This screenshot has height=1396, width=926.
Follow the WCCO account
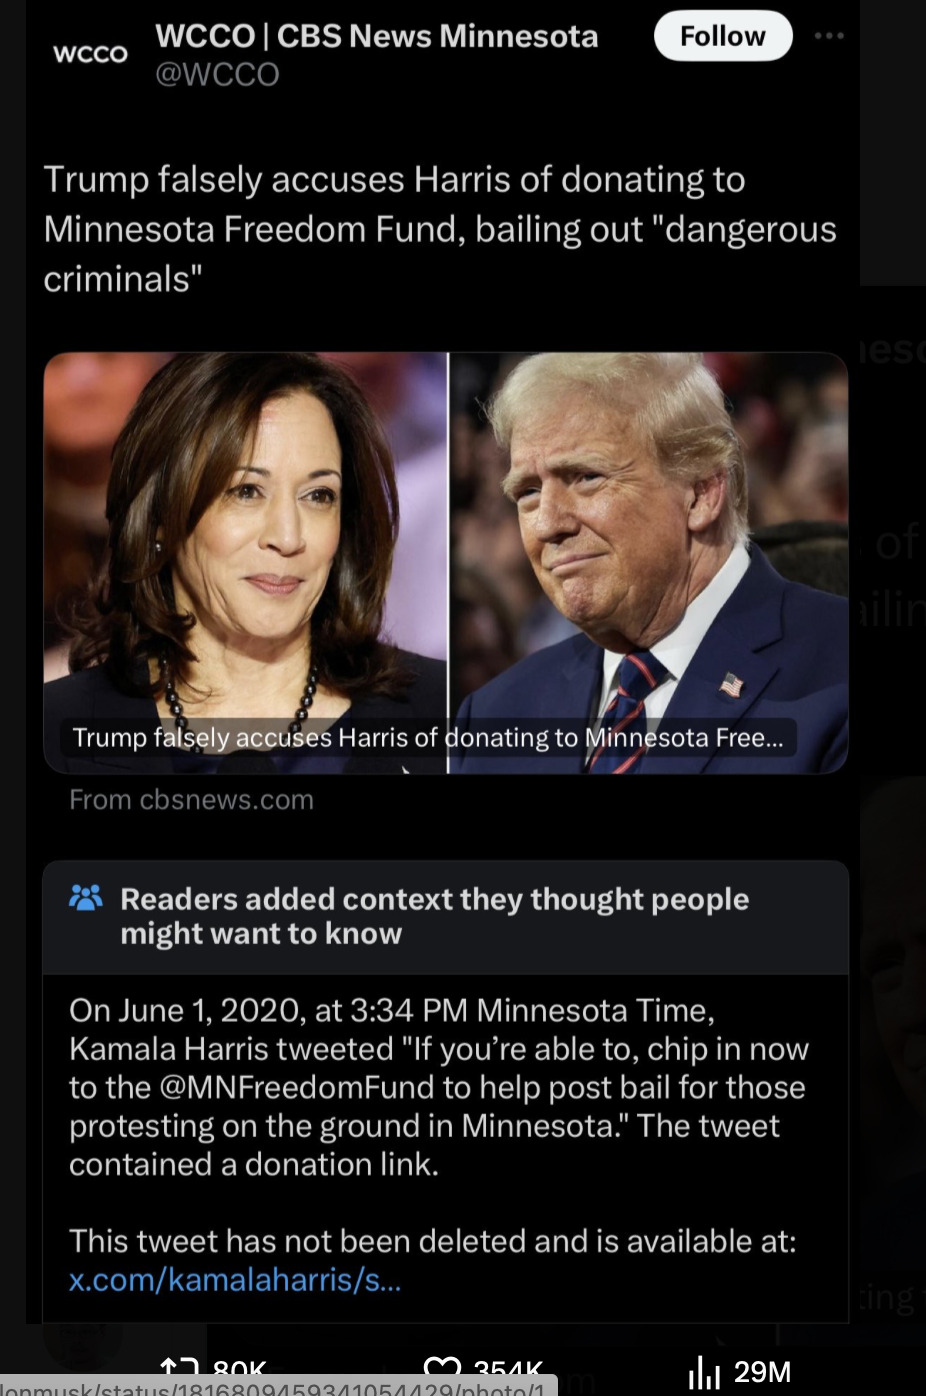[722, 36]
